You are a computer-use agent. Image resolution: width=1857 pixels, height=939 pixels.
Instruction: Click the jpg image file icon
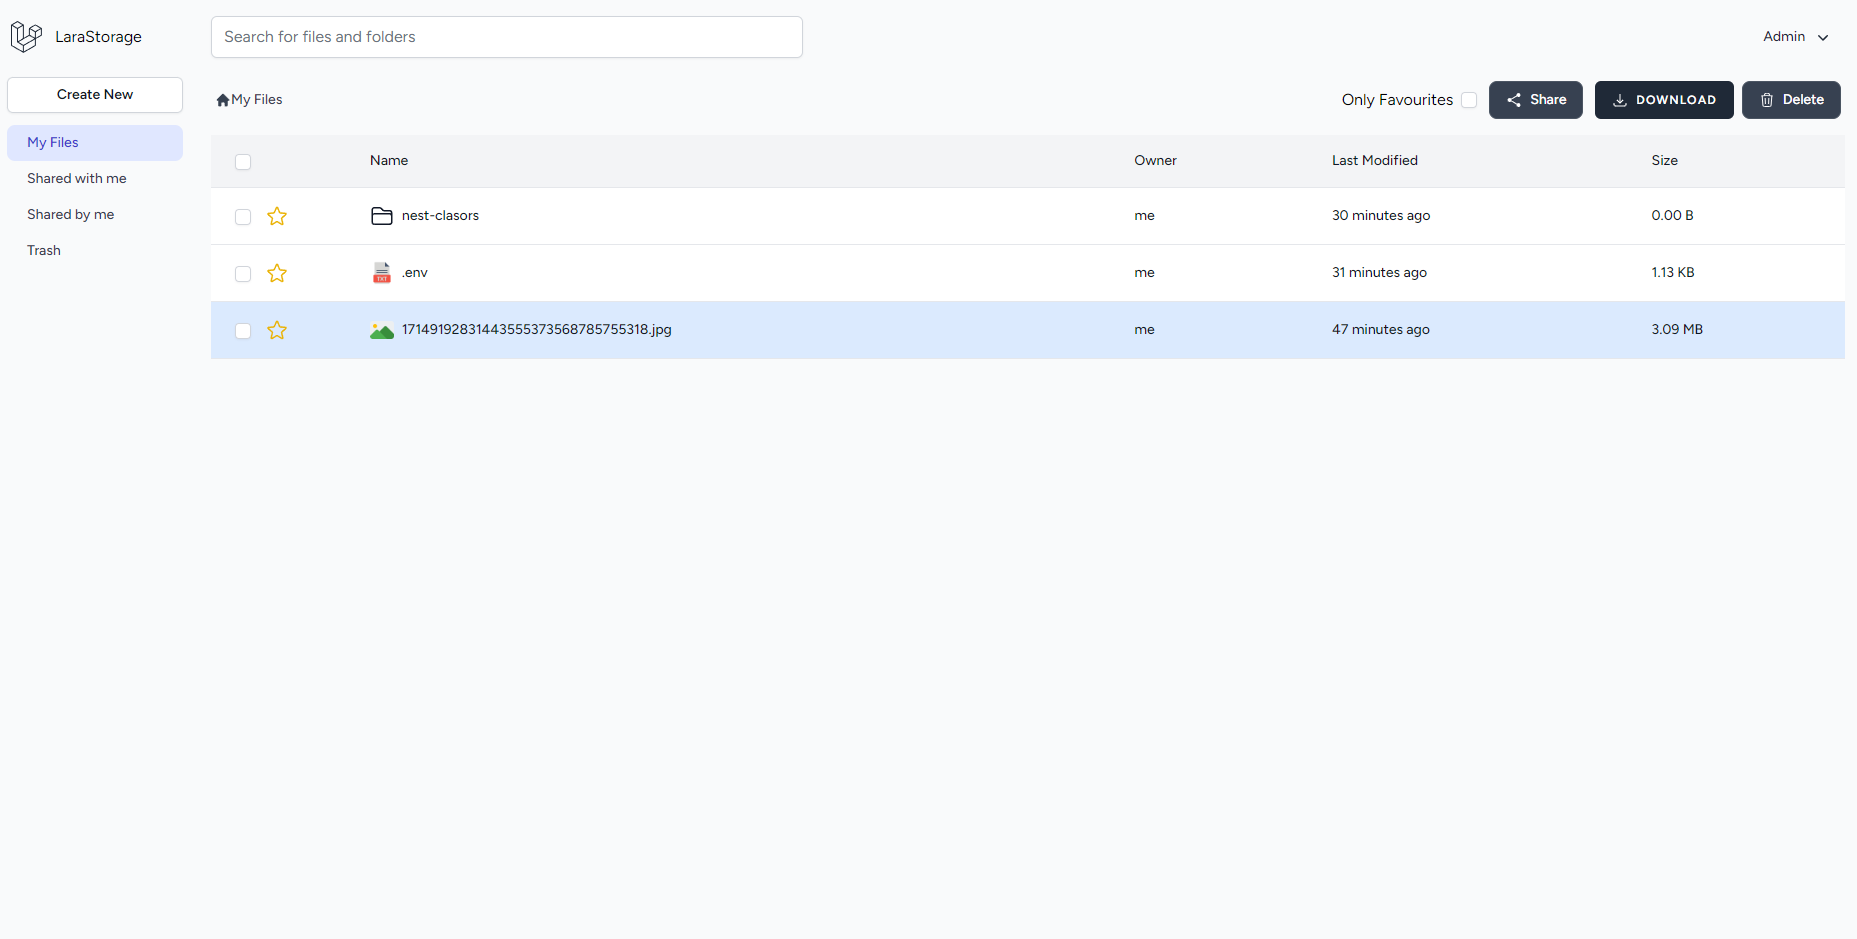(x=381, y=330)
